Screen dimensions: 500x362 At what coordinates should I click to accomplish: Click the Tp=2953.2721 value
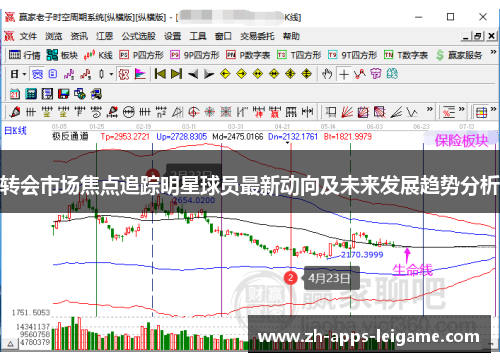point(125,137)
